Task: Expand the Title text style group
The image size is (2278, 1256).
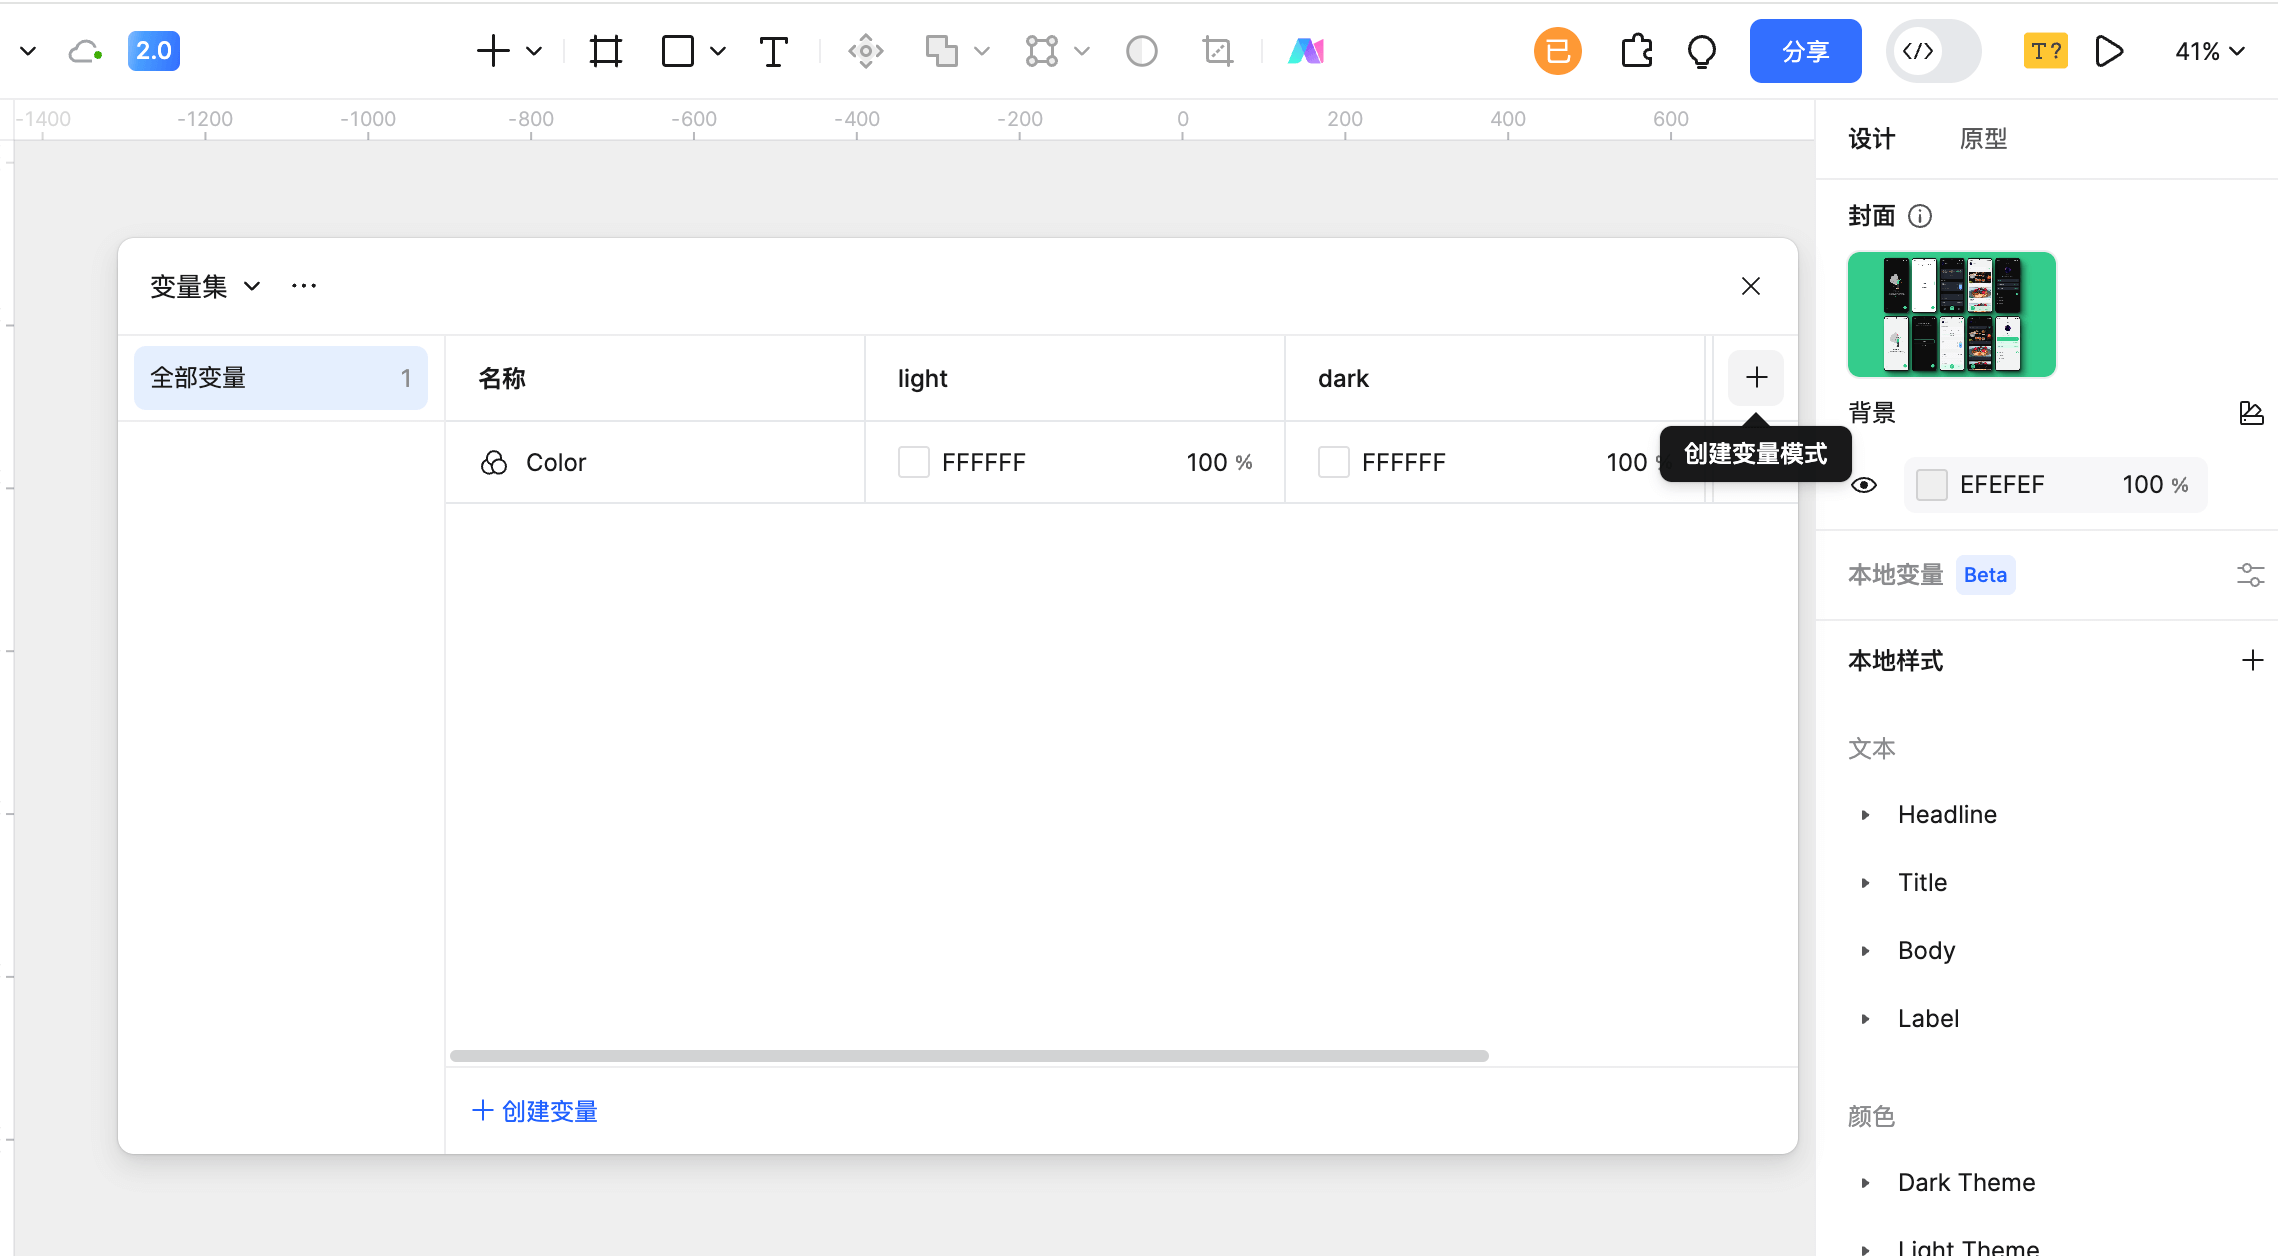Action: [x=1865, y=883]
